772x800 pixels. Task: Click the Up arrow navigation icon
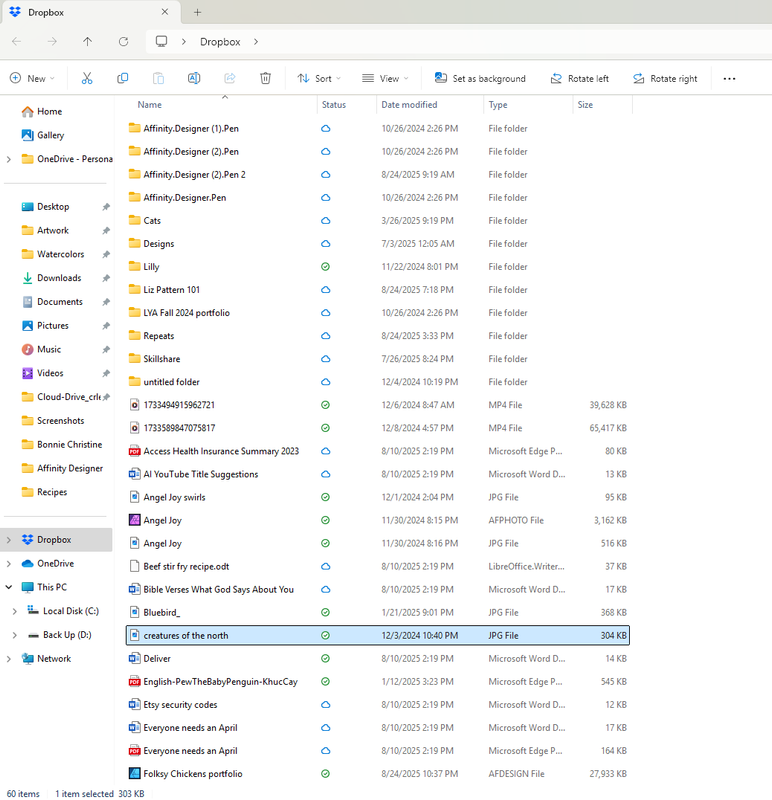88,42
